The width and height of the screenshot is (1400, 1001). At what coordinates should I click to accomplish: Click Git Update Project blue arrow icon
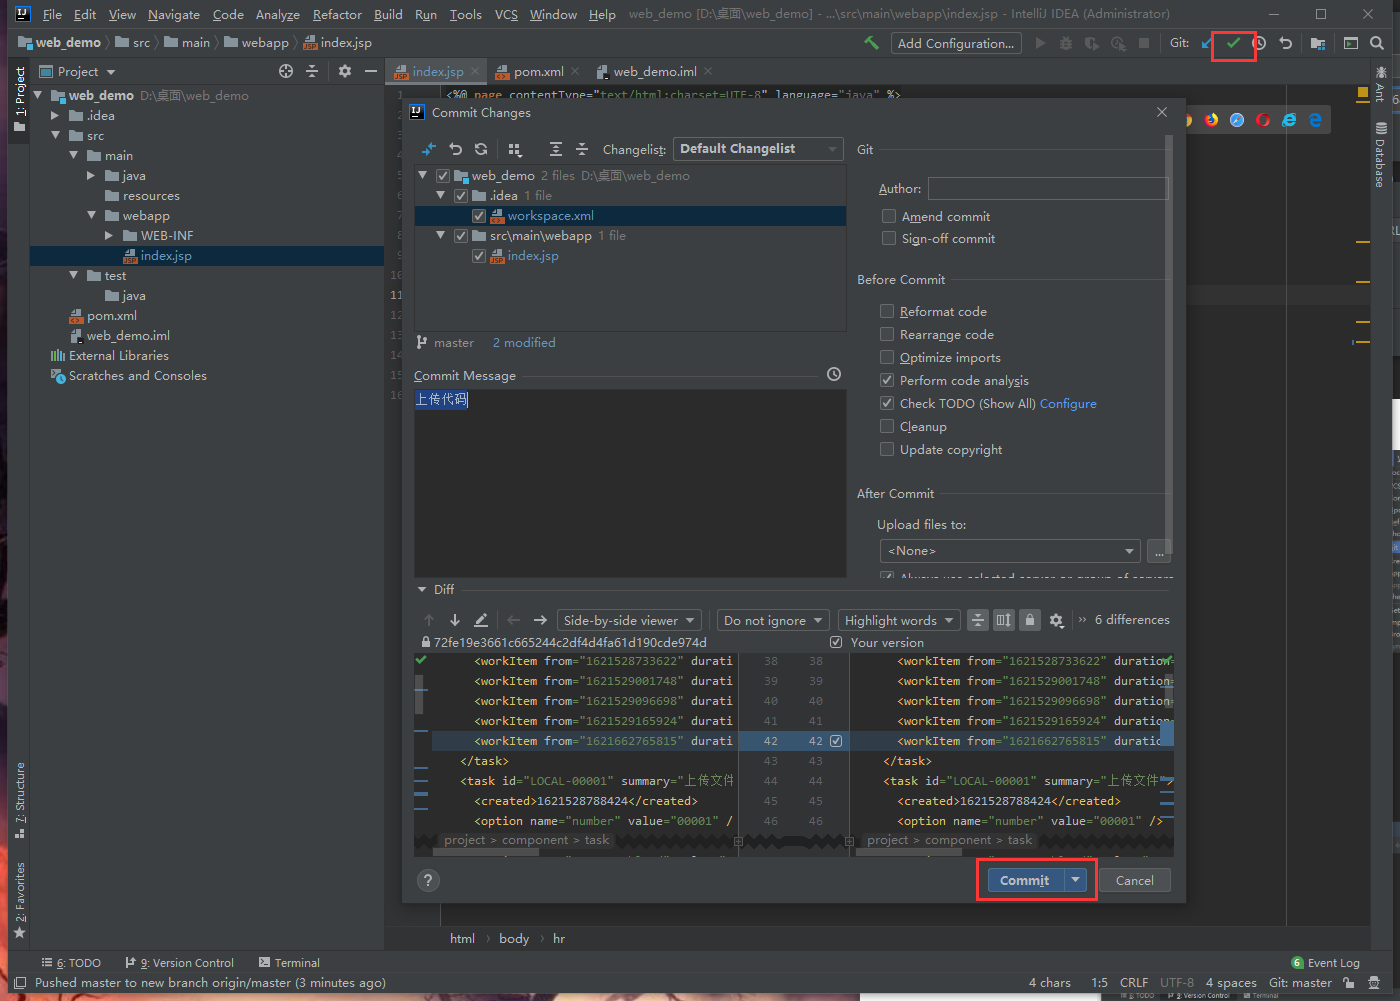[x=1207, y=43]
